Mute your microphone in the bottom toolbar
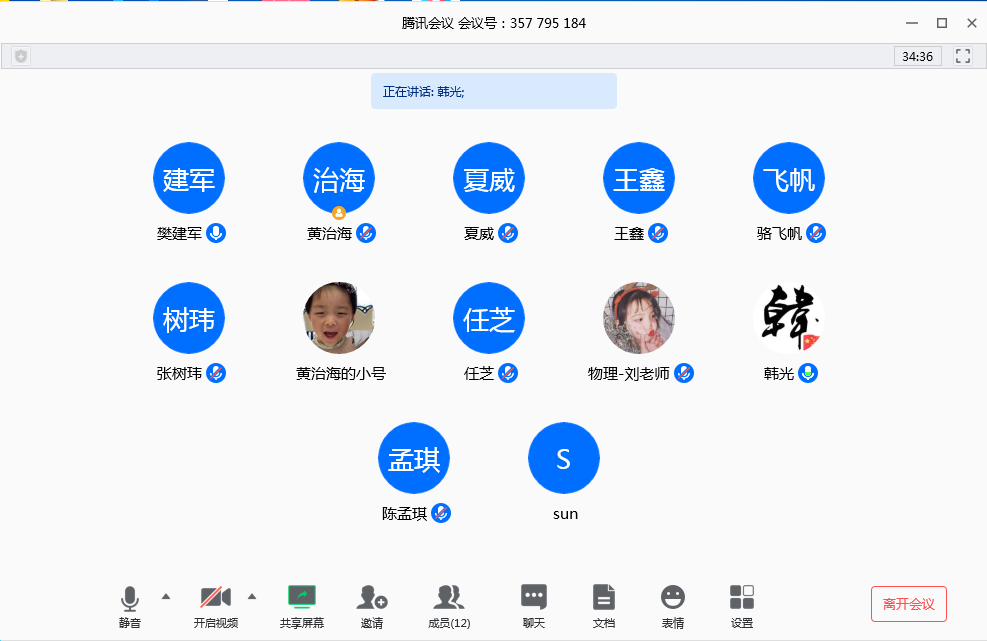987x641 pixels. pyautogui.click(x=130, y=606)
